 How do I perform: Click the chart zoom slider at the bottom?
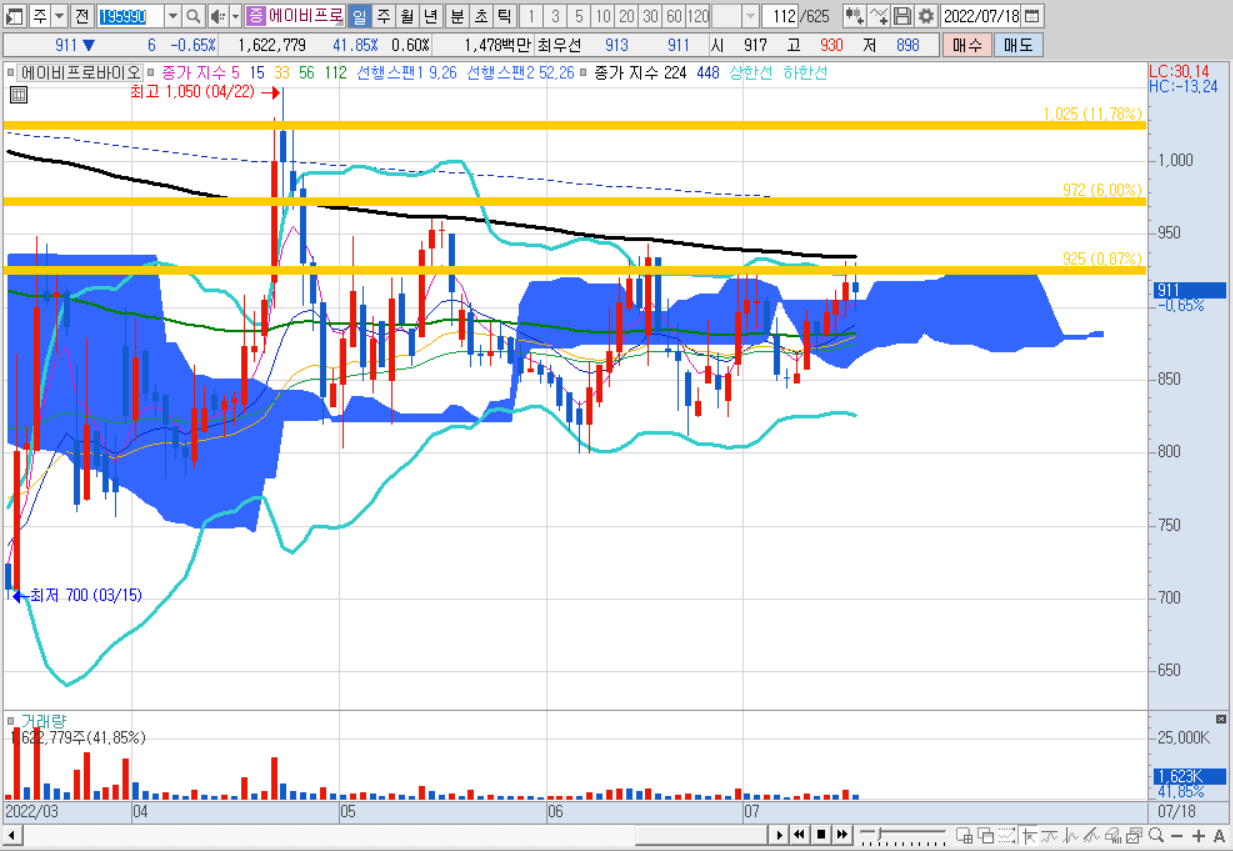[x=903, y=835]
